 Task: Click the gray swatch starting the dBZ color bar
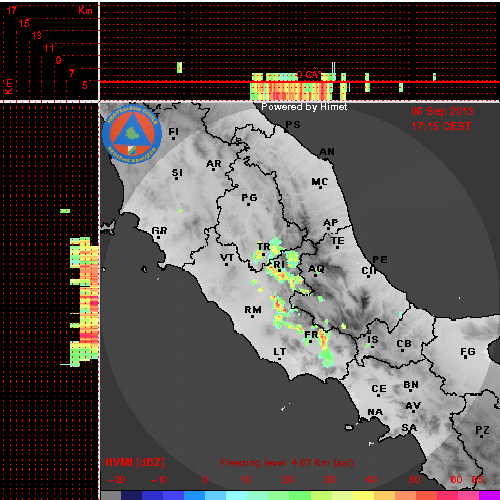[111, 495]
